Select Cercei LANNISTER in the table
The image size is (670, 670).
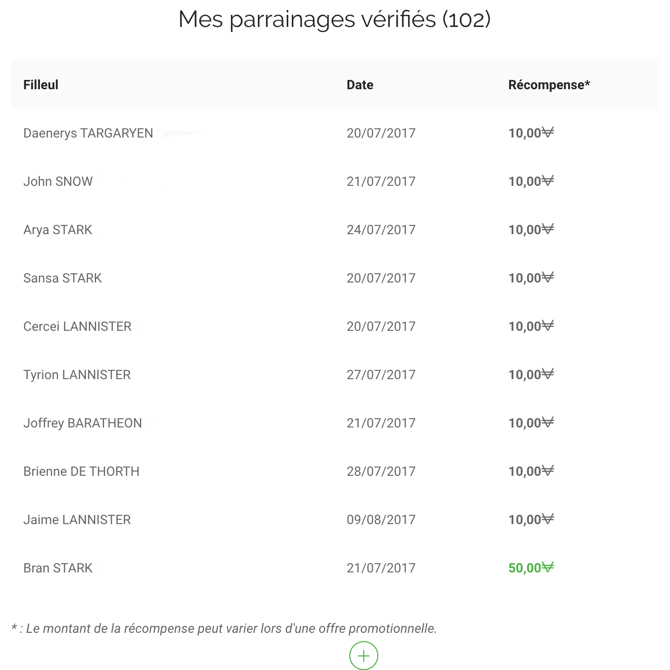coord(77,326)
